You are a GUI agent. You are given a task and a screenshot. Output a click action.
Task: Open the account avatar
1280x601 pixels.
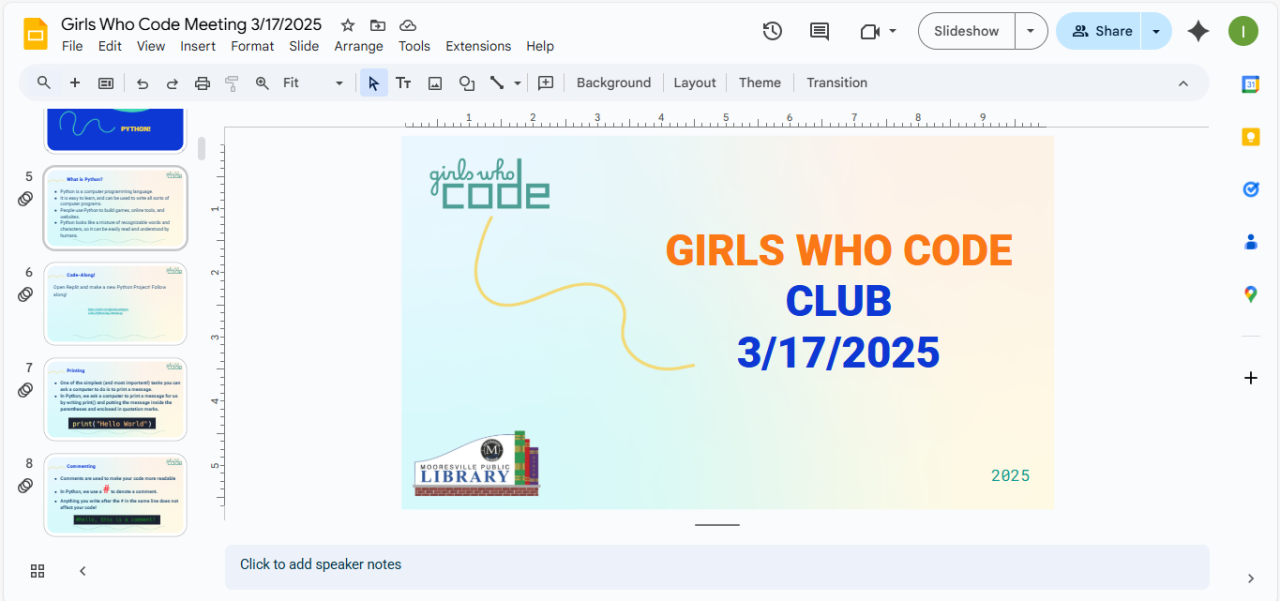[1243, 31]
